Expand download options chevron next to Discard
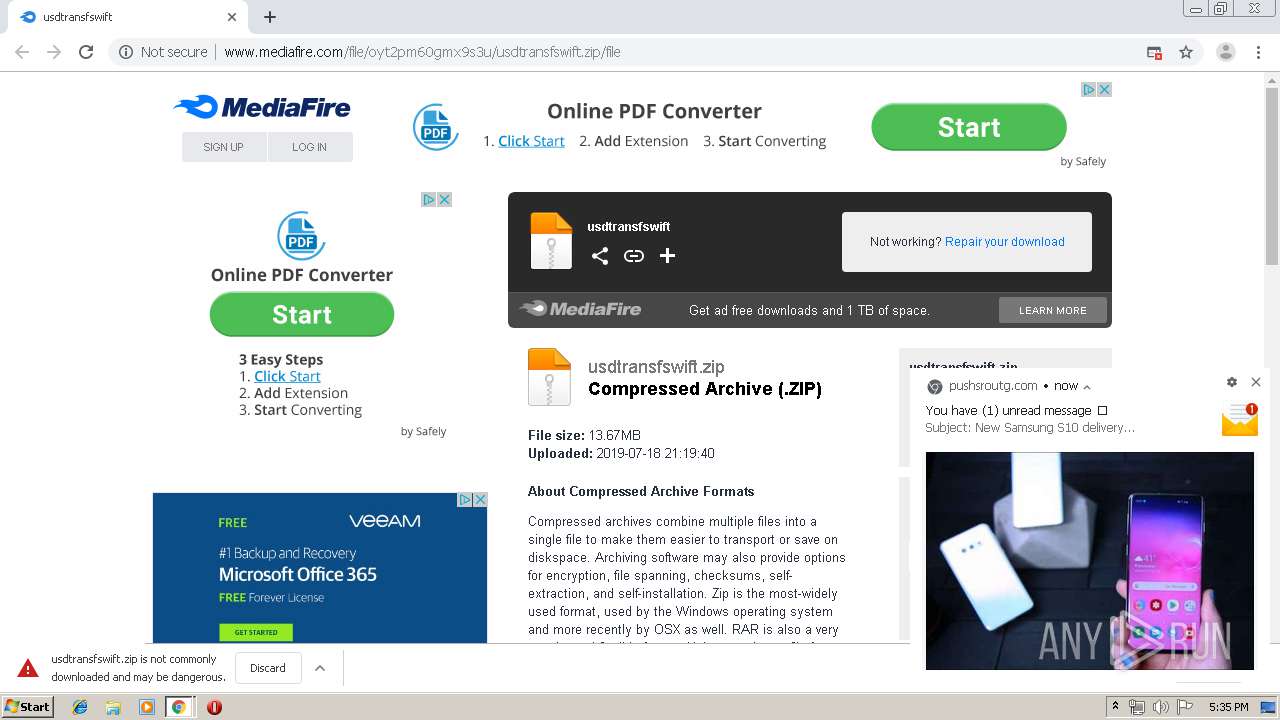Screen dimensions: 1280x720 point(320,668)
